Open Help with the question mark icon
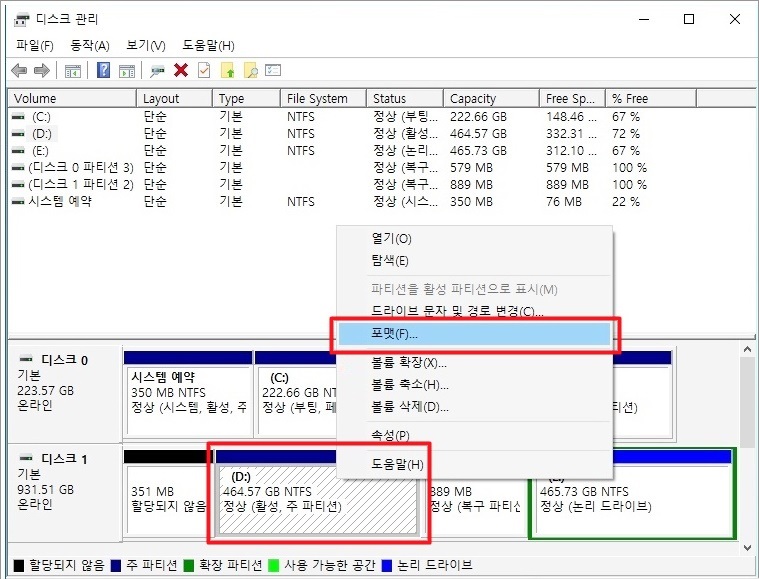The width and height of the screenshot is (759, 579). click(104, 71)
